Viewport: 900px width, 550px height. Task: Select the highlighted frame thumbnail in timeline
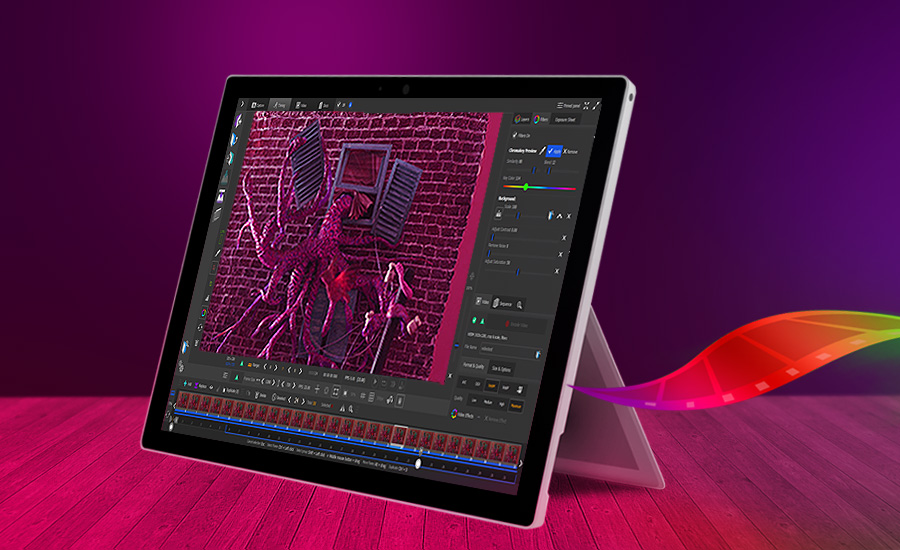(x=399, y=435)
